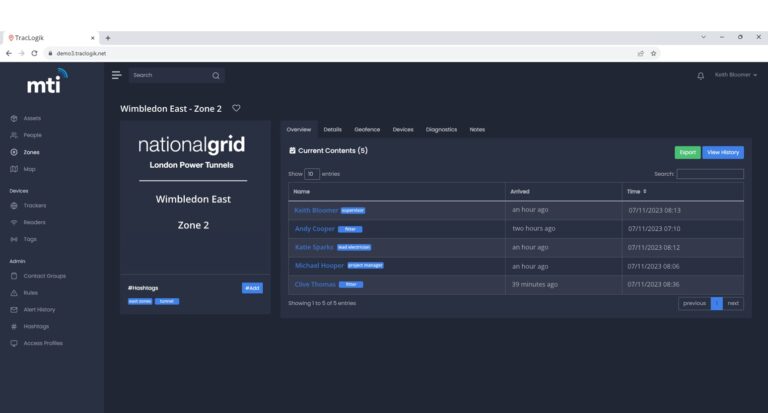Click the notifications bell icon
The height and width of the screenshot is (413, 768).
700,76
